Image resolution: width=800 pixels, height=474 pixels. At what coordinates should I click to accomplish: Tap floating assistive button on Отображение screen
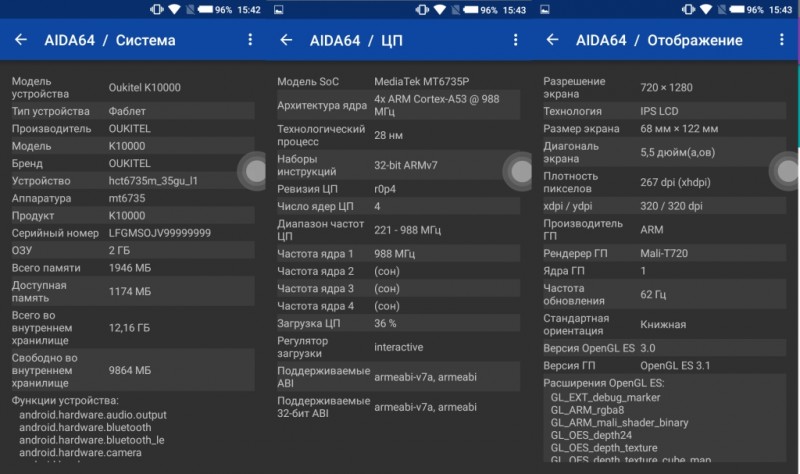point(784,171)
